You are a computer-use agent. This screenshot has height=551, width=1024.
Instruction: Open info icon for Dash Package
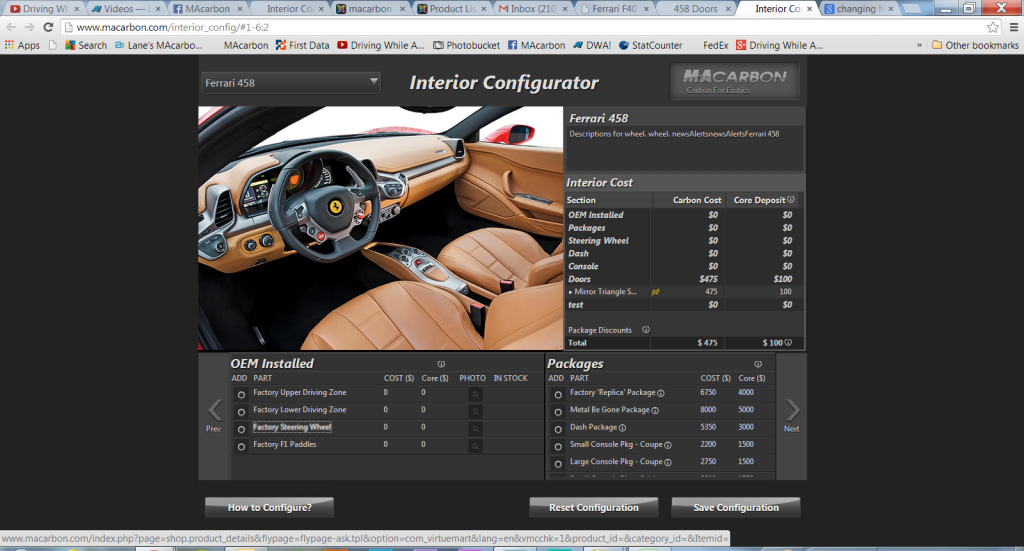tap(622, 428)
